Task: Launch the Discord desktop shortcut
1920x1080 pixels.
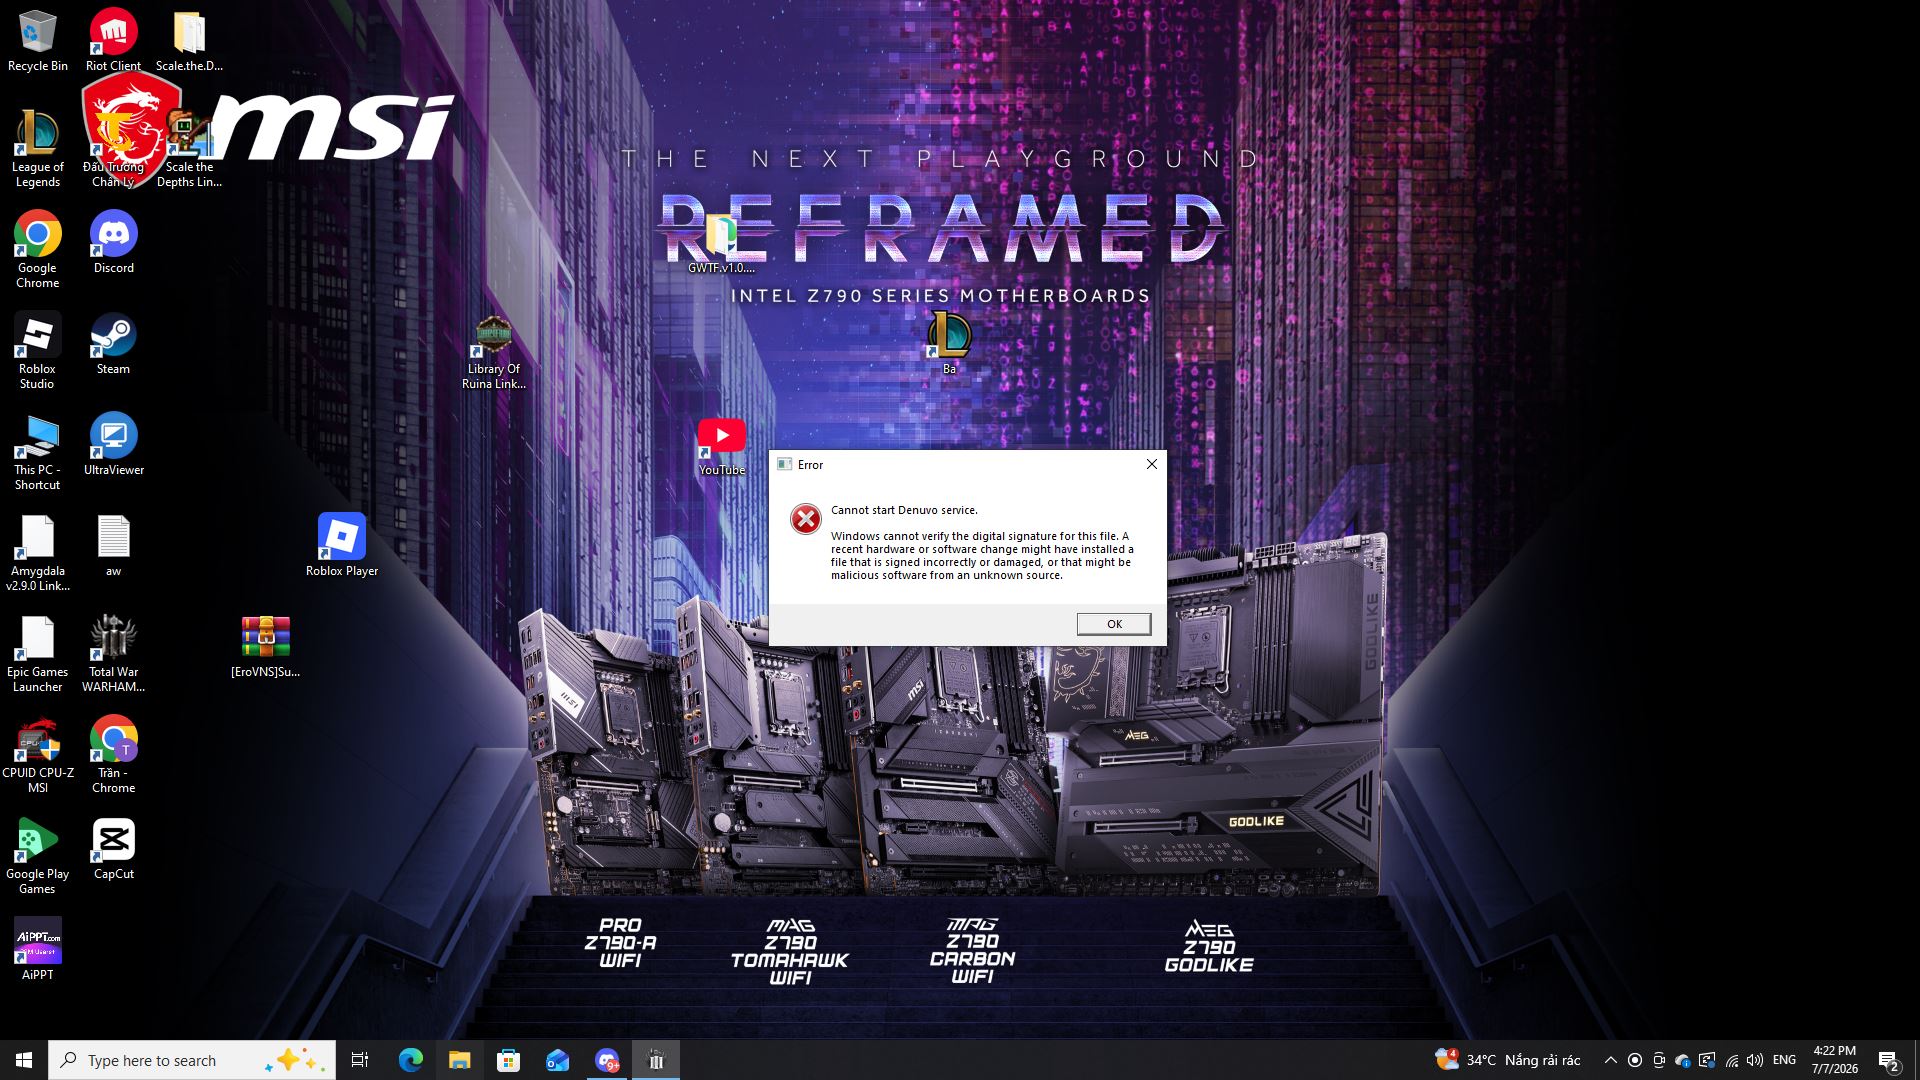Action: [113, 242]
